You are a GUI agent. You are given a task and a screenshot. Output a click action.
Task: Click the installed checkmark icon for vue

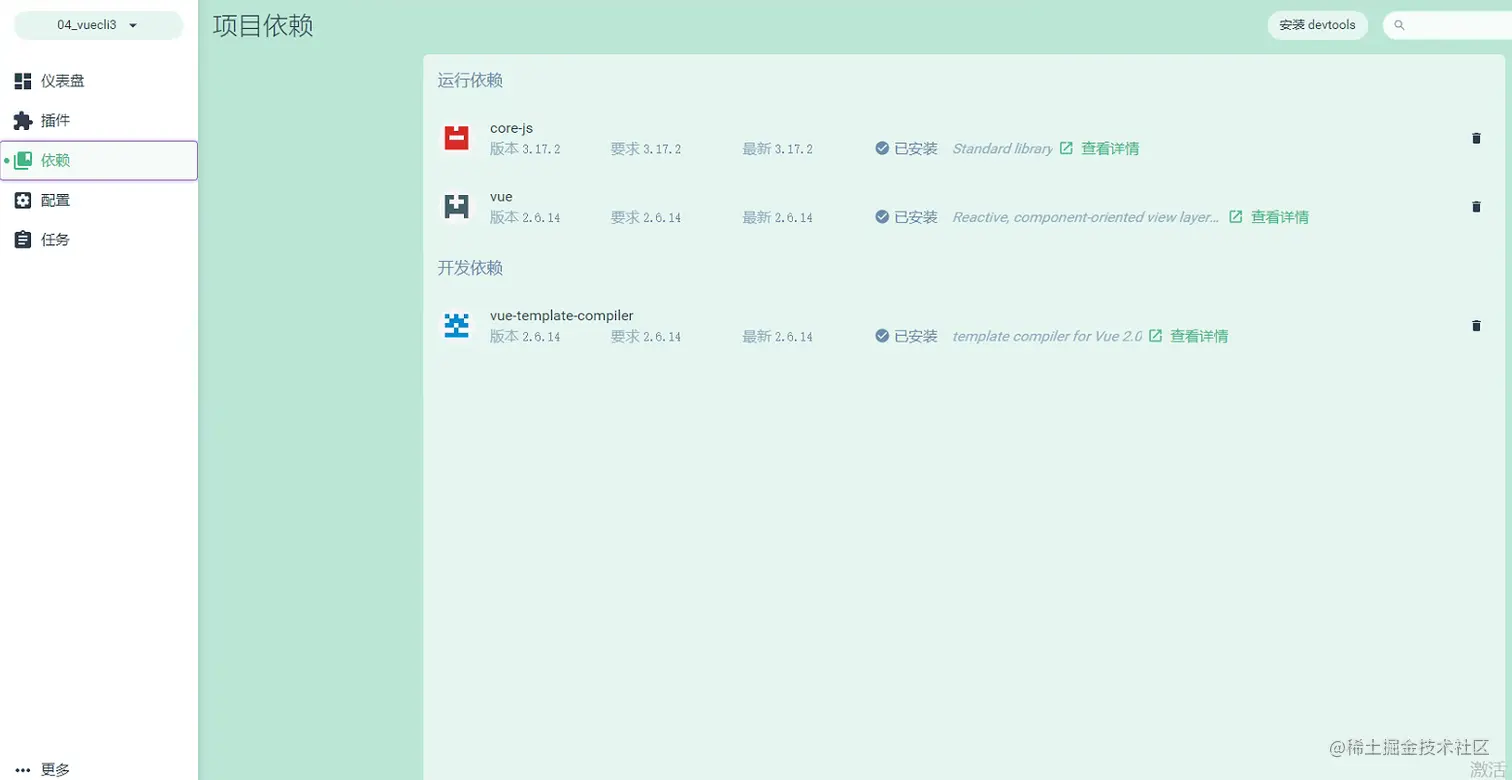click(x=882, y=216)
